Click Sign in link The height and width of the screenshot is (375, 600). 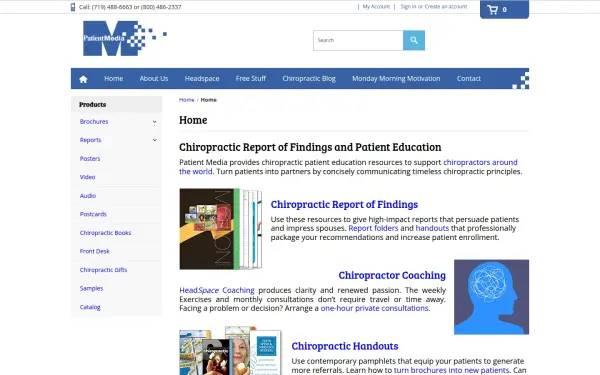pos(408,7)
